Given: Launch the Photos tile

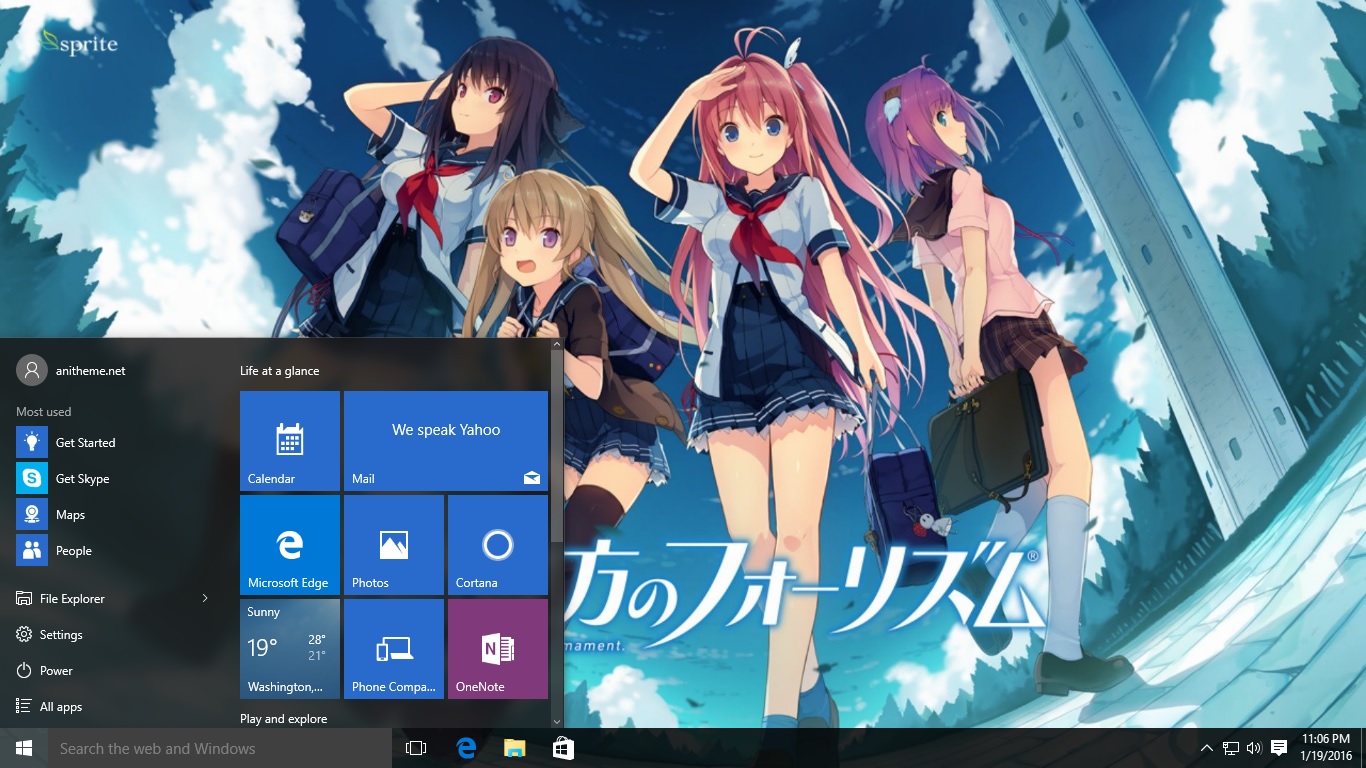Looking at the screenshot, I should pyautogui.click(x=394, y=545).
